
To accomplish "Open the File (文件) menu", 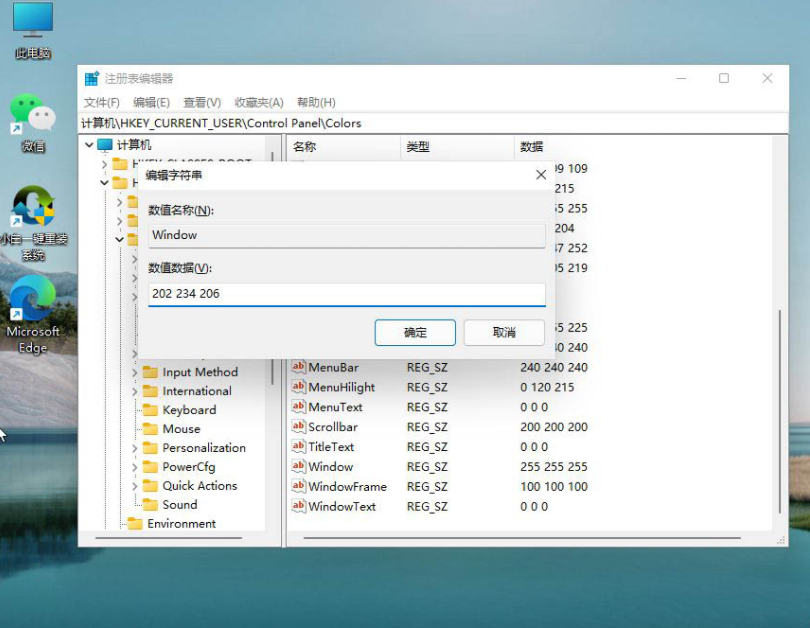I will pos(102,102).
